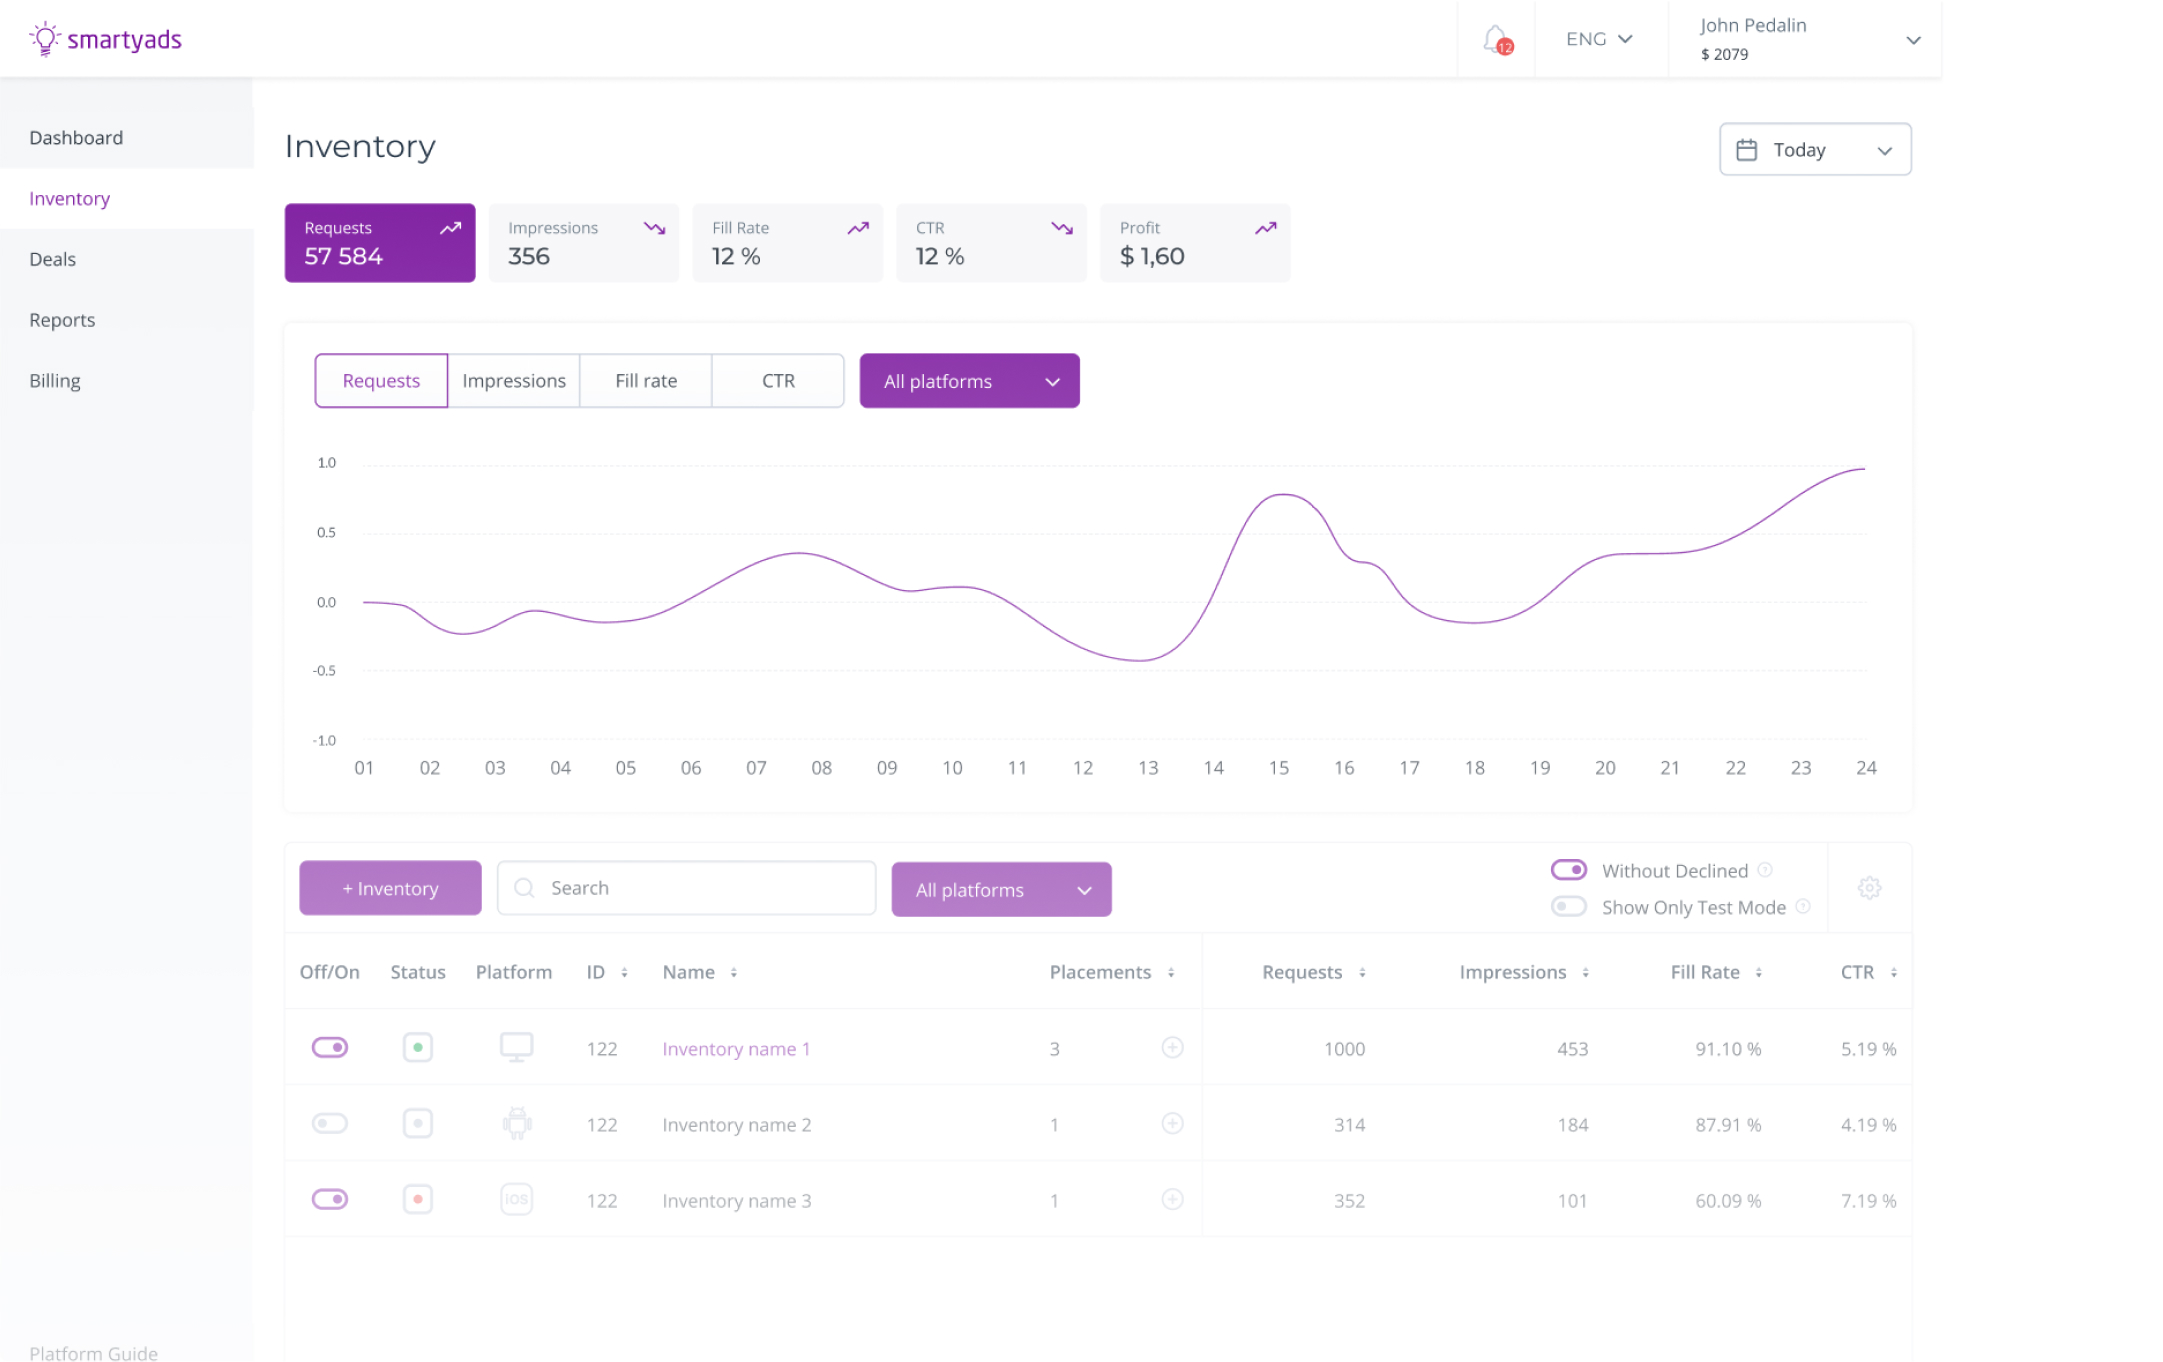
Task: Switch chart to Fill rate tab
Action: pos(646,381)
